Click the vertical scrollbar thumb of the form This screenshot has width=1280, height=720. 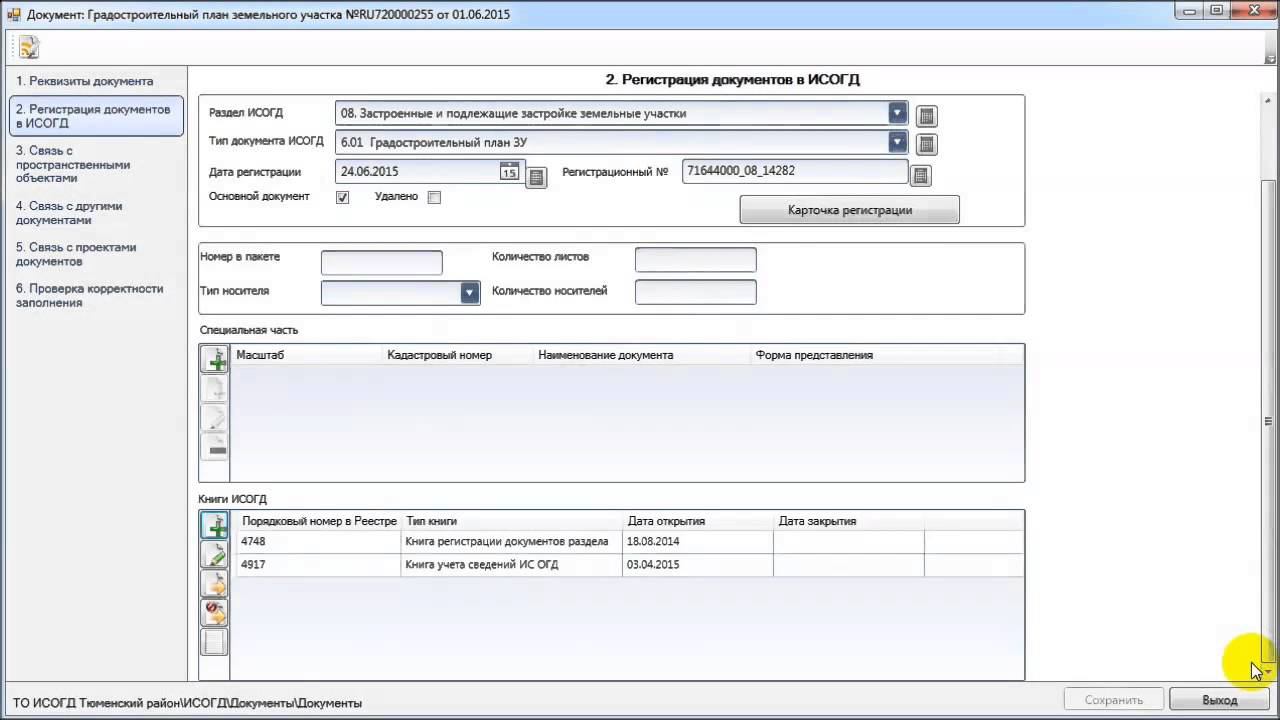point(1268,420)
